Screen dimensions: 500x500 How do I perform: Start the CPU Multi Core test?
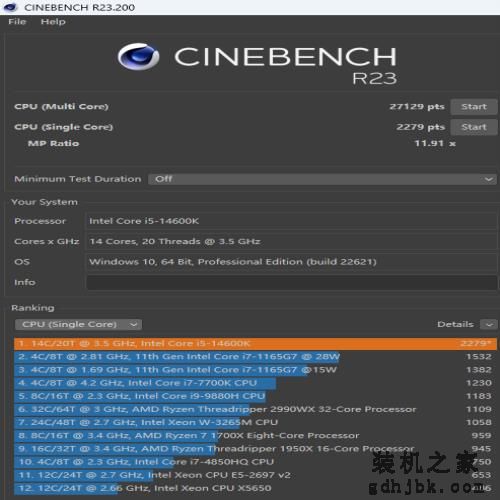pyautogui.click(x=474, y=107)
